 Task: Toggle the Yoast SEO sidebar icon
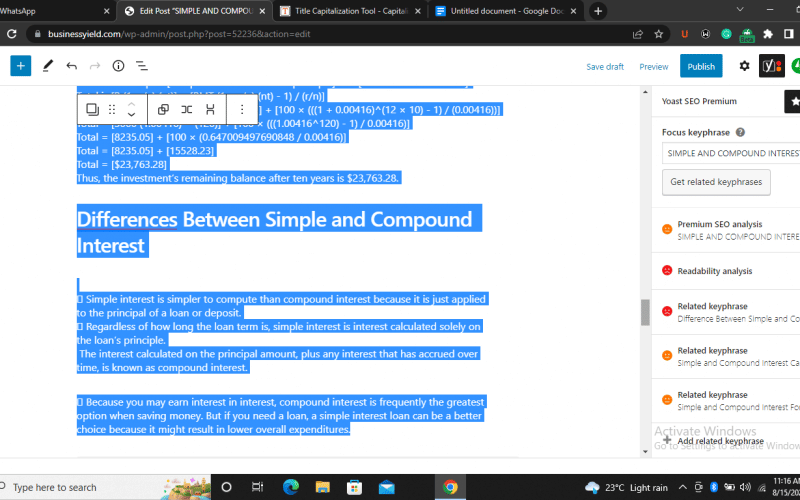[771, 66]
